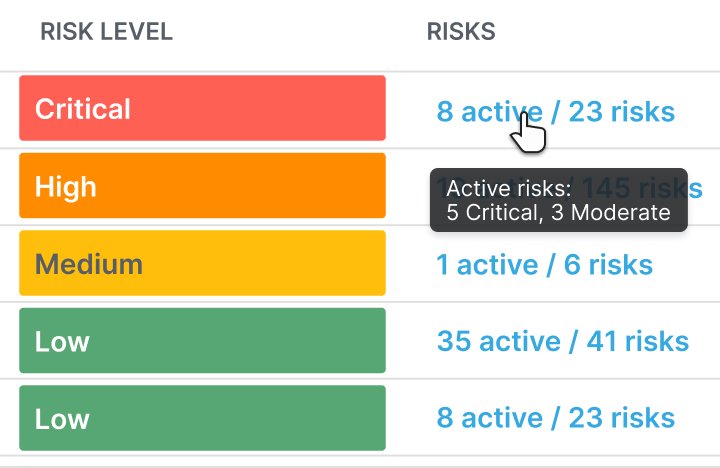
Task: Select the Low badge beside 35 active
Action: [202, 341]
